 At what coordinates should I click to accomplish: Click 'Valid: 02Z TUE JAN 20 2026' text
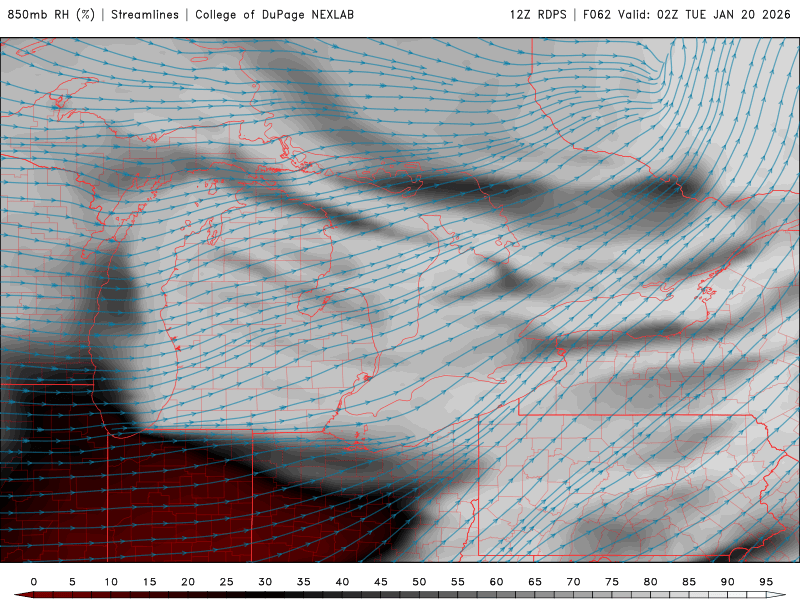(x=705, y=14)
